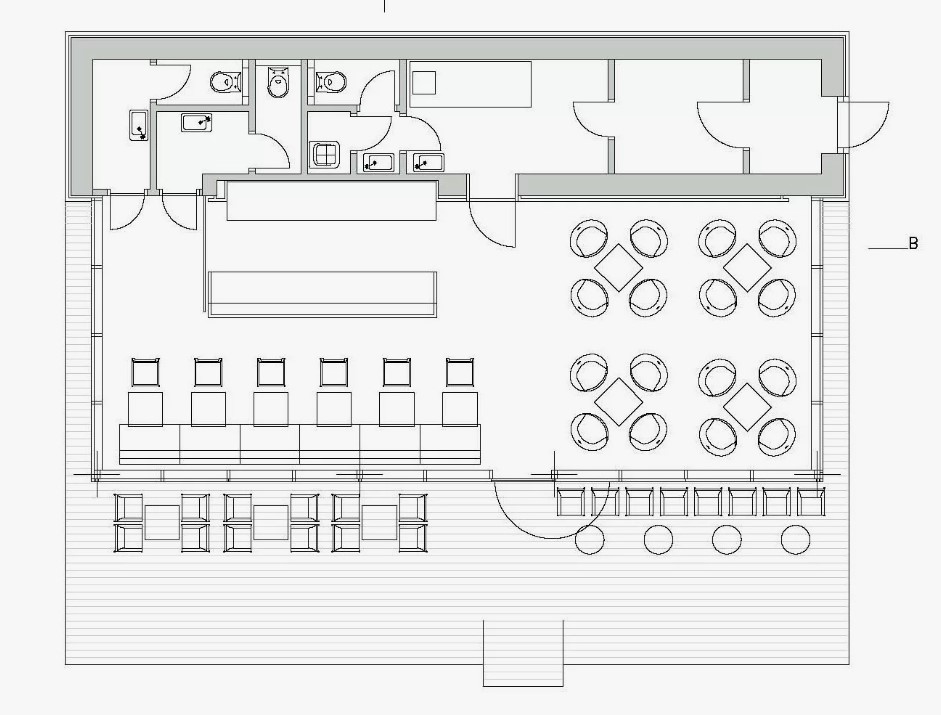Select the exterior double door on right wall
The image size is (941, 715).
point(862,125)
